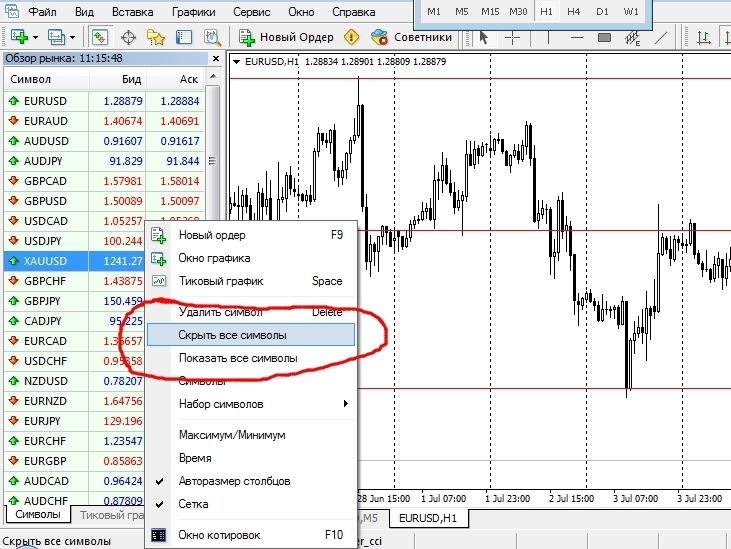The height and width of the screenshot is (549, 731).
Task: Toggle the Data Window crosshair-circle icon
Action: (x=128, y=37)
